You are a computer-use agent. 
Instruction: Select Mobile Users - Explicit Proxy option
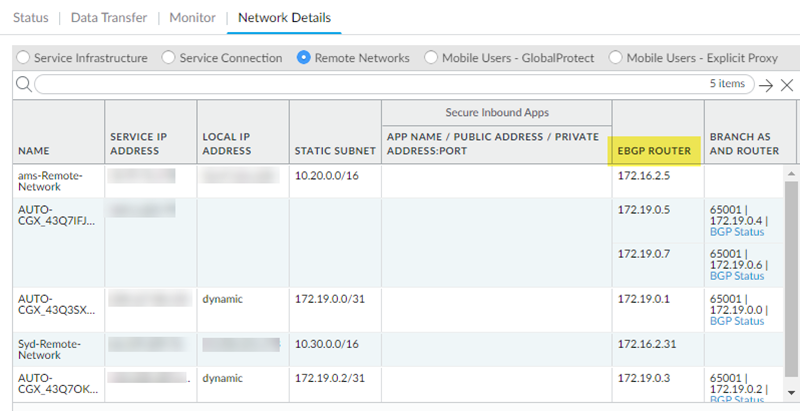pos(615,58)
